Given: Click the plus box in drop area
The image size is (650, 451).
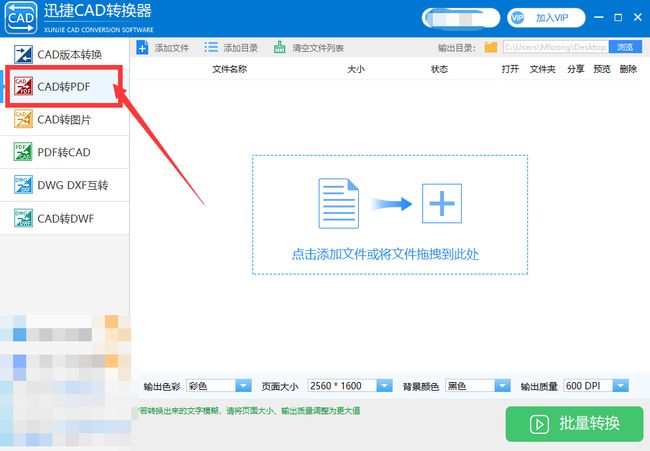Looking at the screenshot, I should 442,204.
